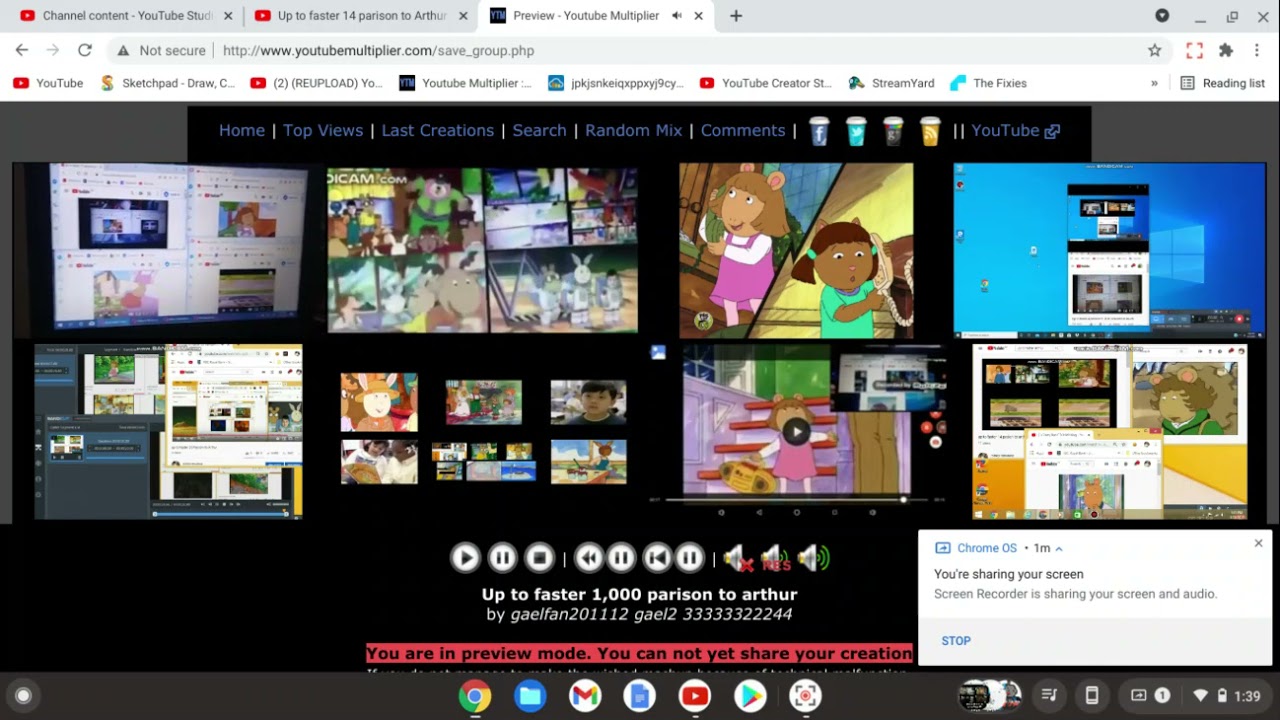Open the jpkjsnkeiqxppxyj9cy bookmark
Image resolution: width=1280 pixels, height=720 pixels.
pos(616,83)
